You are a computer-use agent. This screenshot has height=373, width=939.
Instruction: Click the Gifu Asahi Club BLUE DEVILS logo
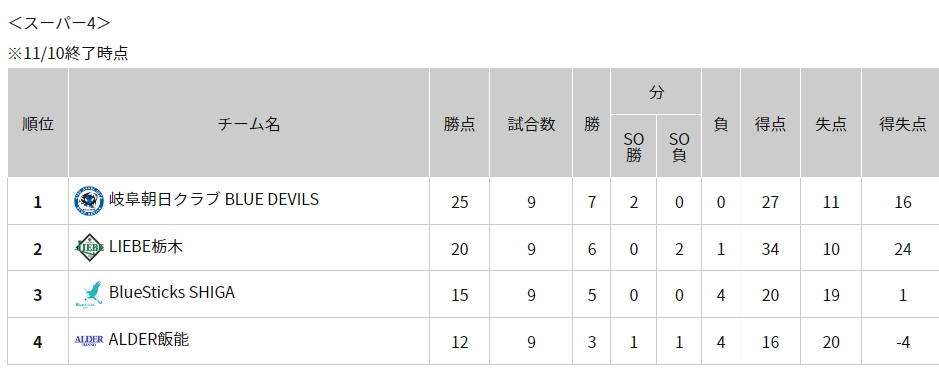click(89, 201)
